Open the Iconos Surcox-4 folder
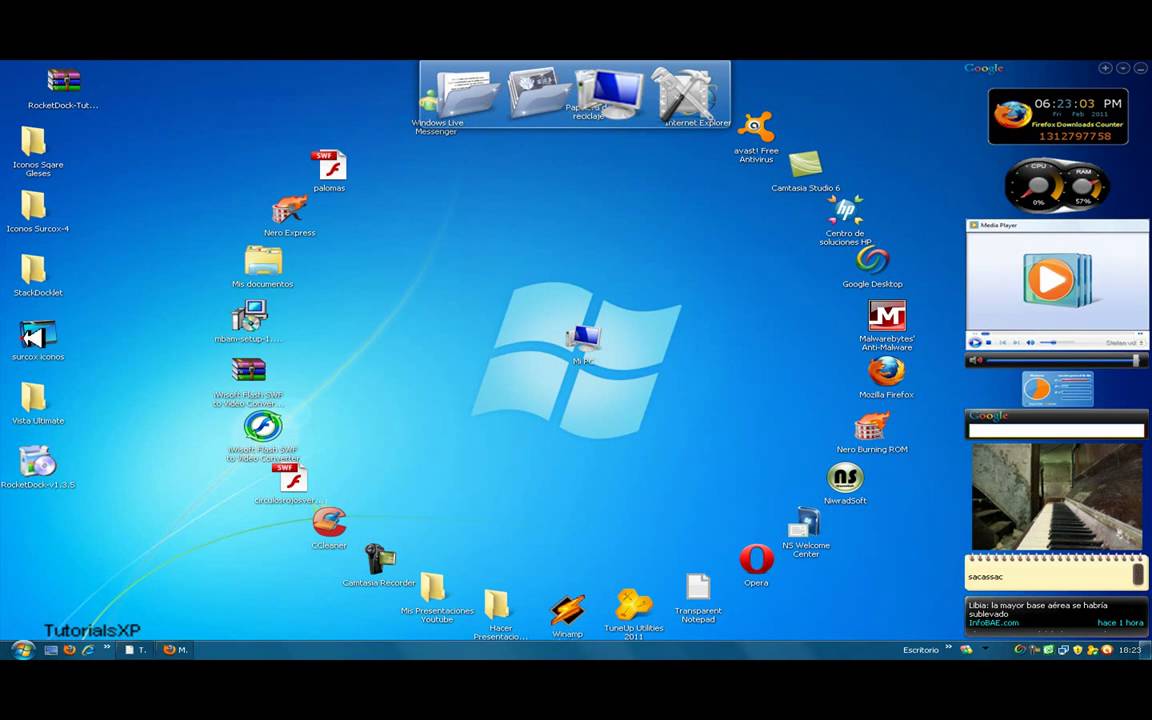The image size is (1152, 720). coord(33,205)
